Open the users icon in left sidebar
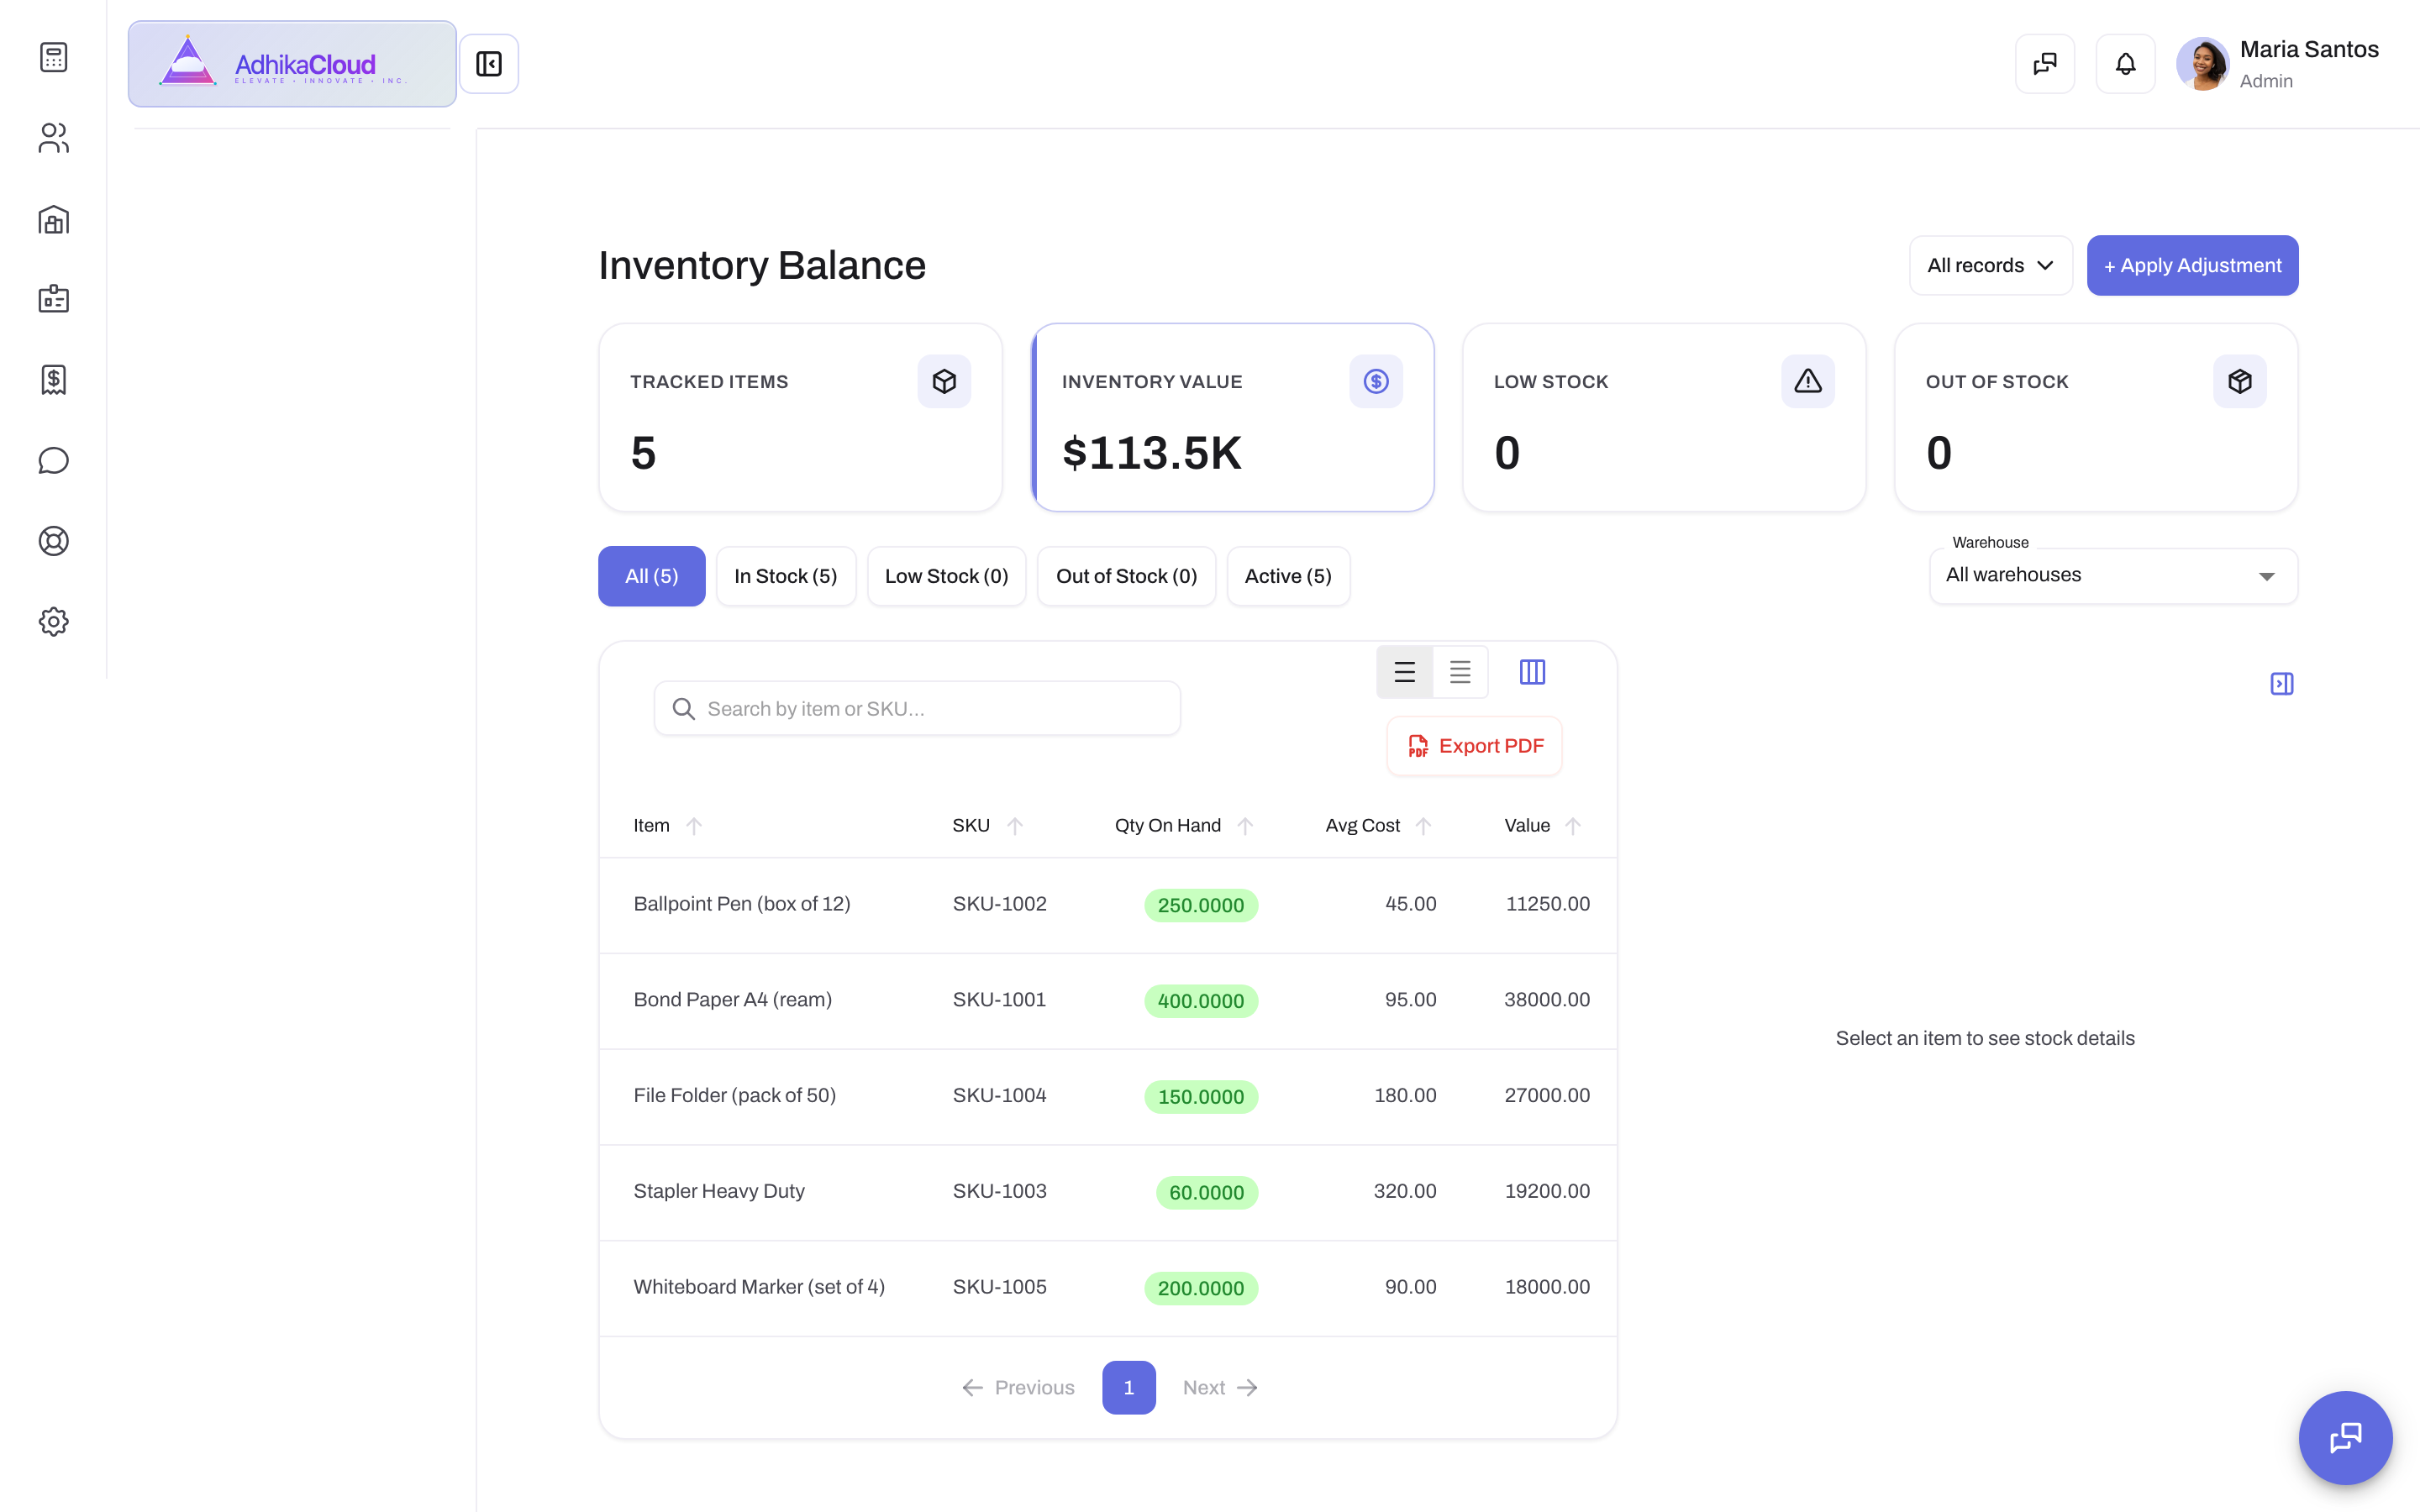This screenshot has height=1512, width=2420. coord(53,138)
